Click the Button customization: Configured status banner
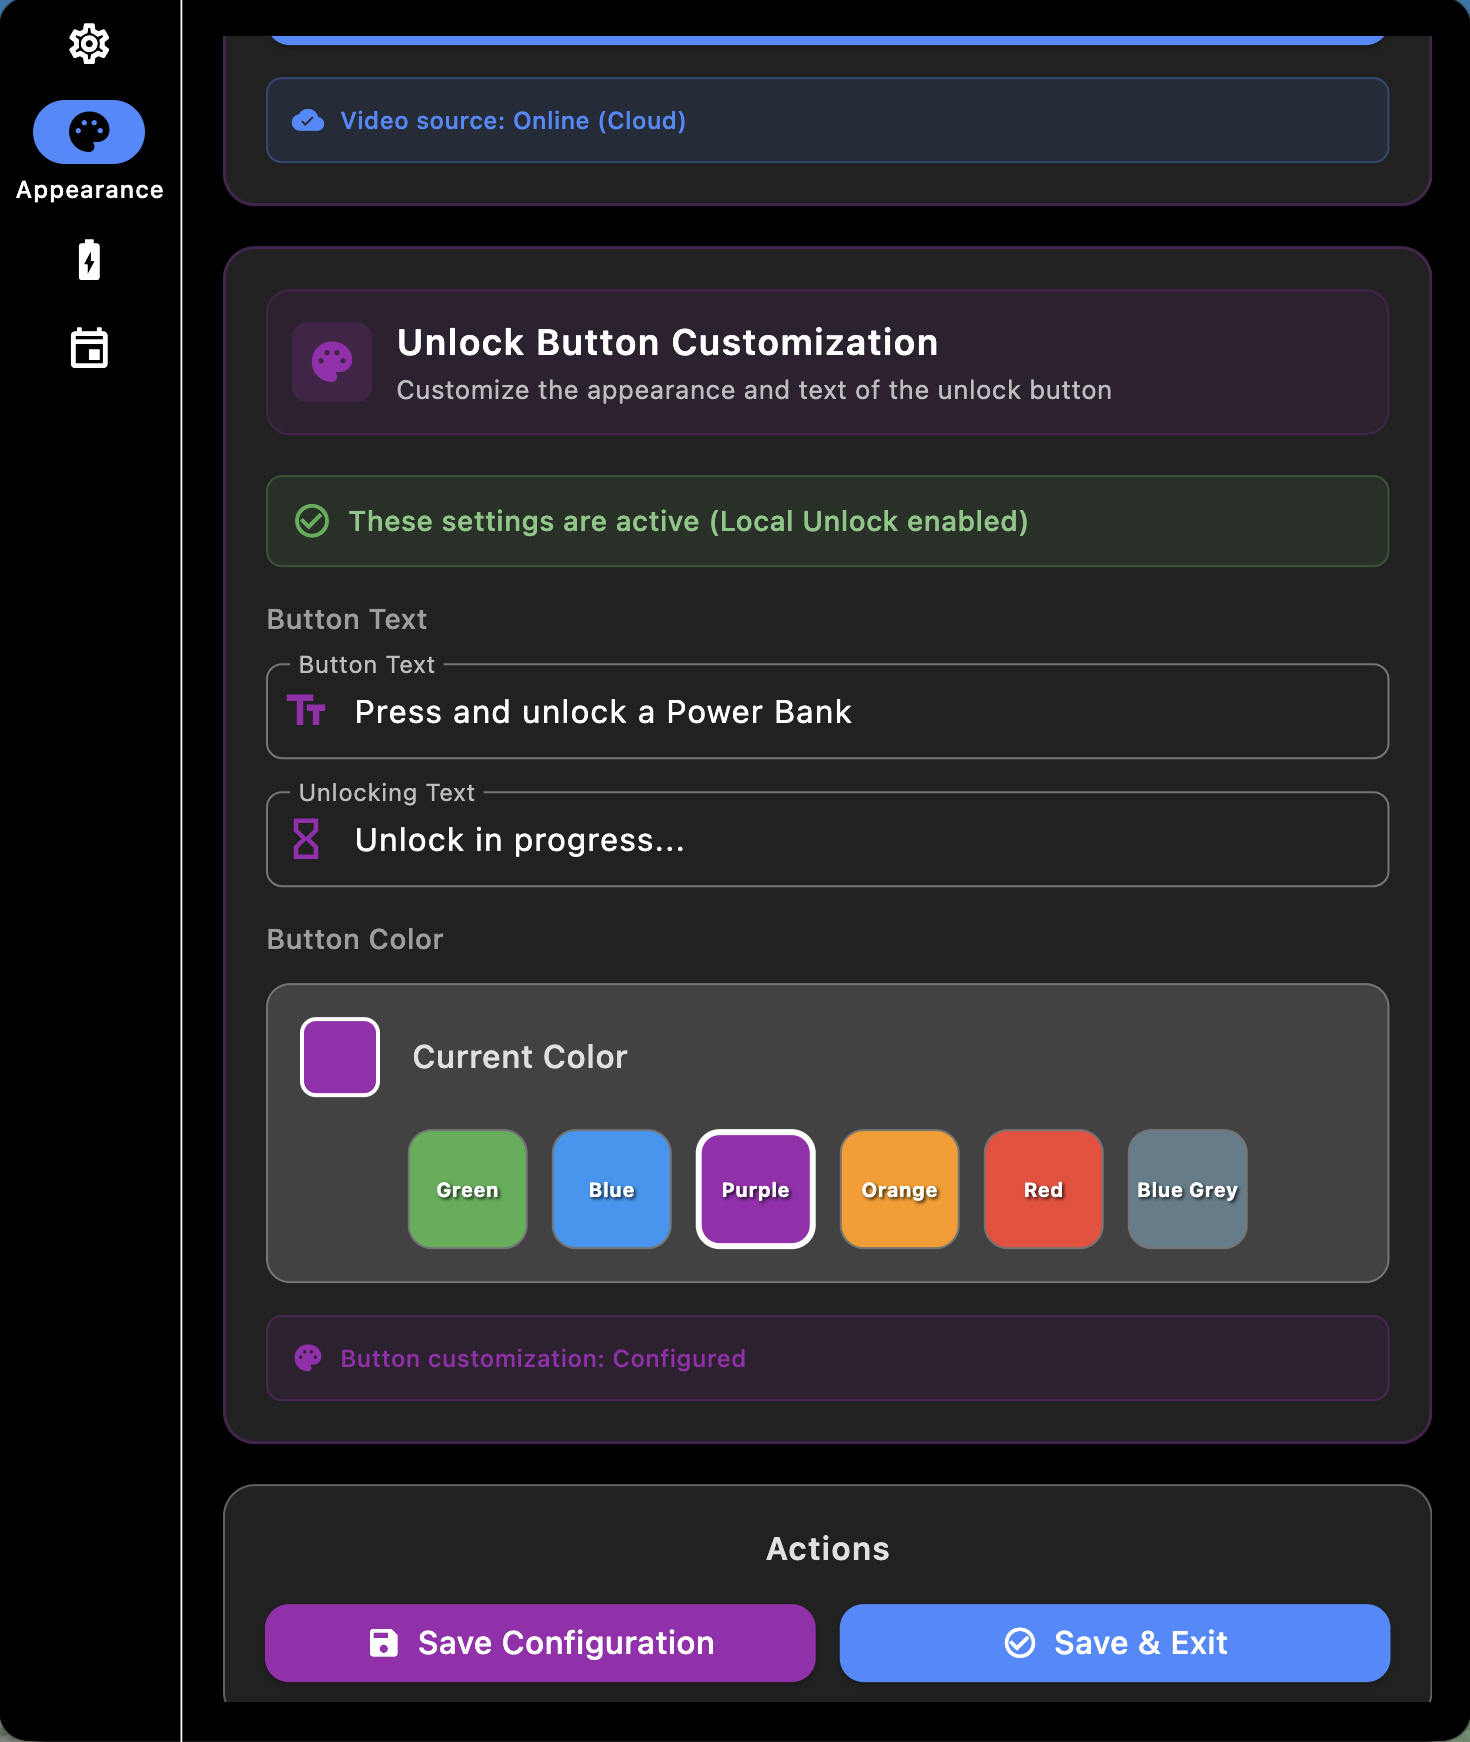1470x1742 pixels. (827, 1358)
